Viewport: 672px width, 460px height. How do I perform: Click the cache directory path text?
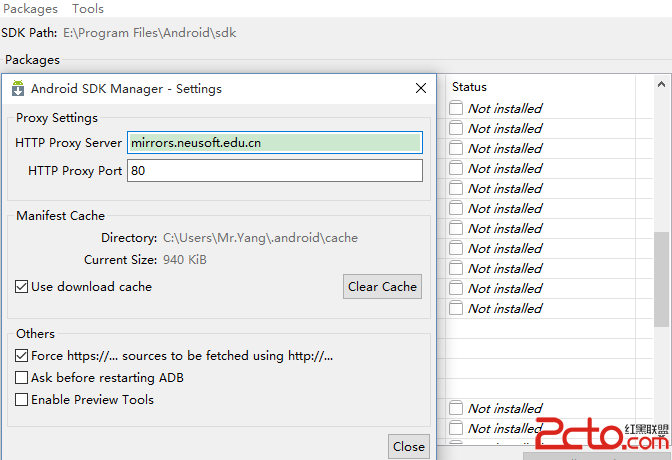click(260, 238)
